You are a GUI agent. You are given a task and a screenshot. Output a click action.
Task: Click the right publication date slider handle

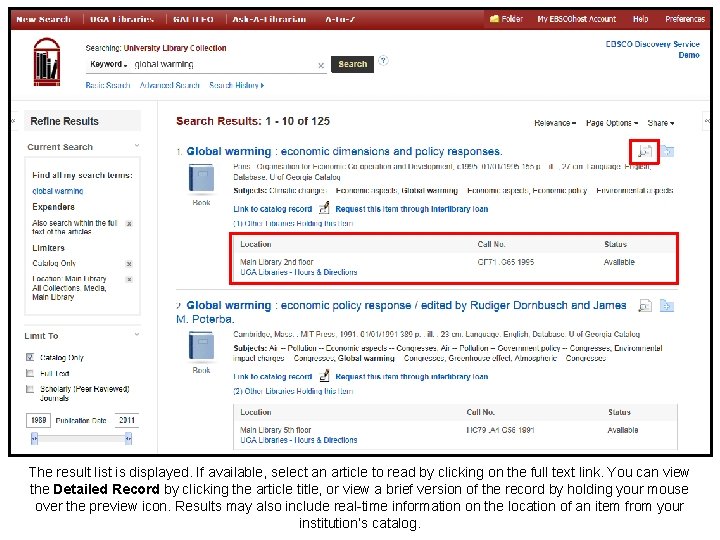128,439
